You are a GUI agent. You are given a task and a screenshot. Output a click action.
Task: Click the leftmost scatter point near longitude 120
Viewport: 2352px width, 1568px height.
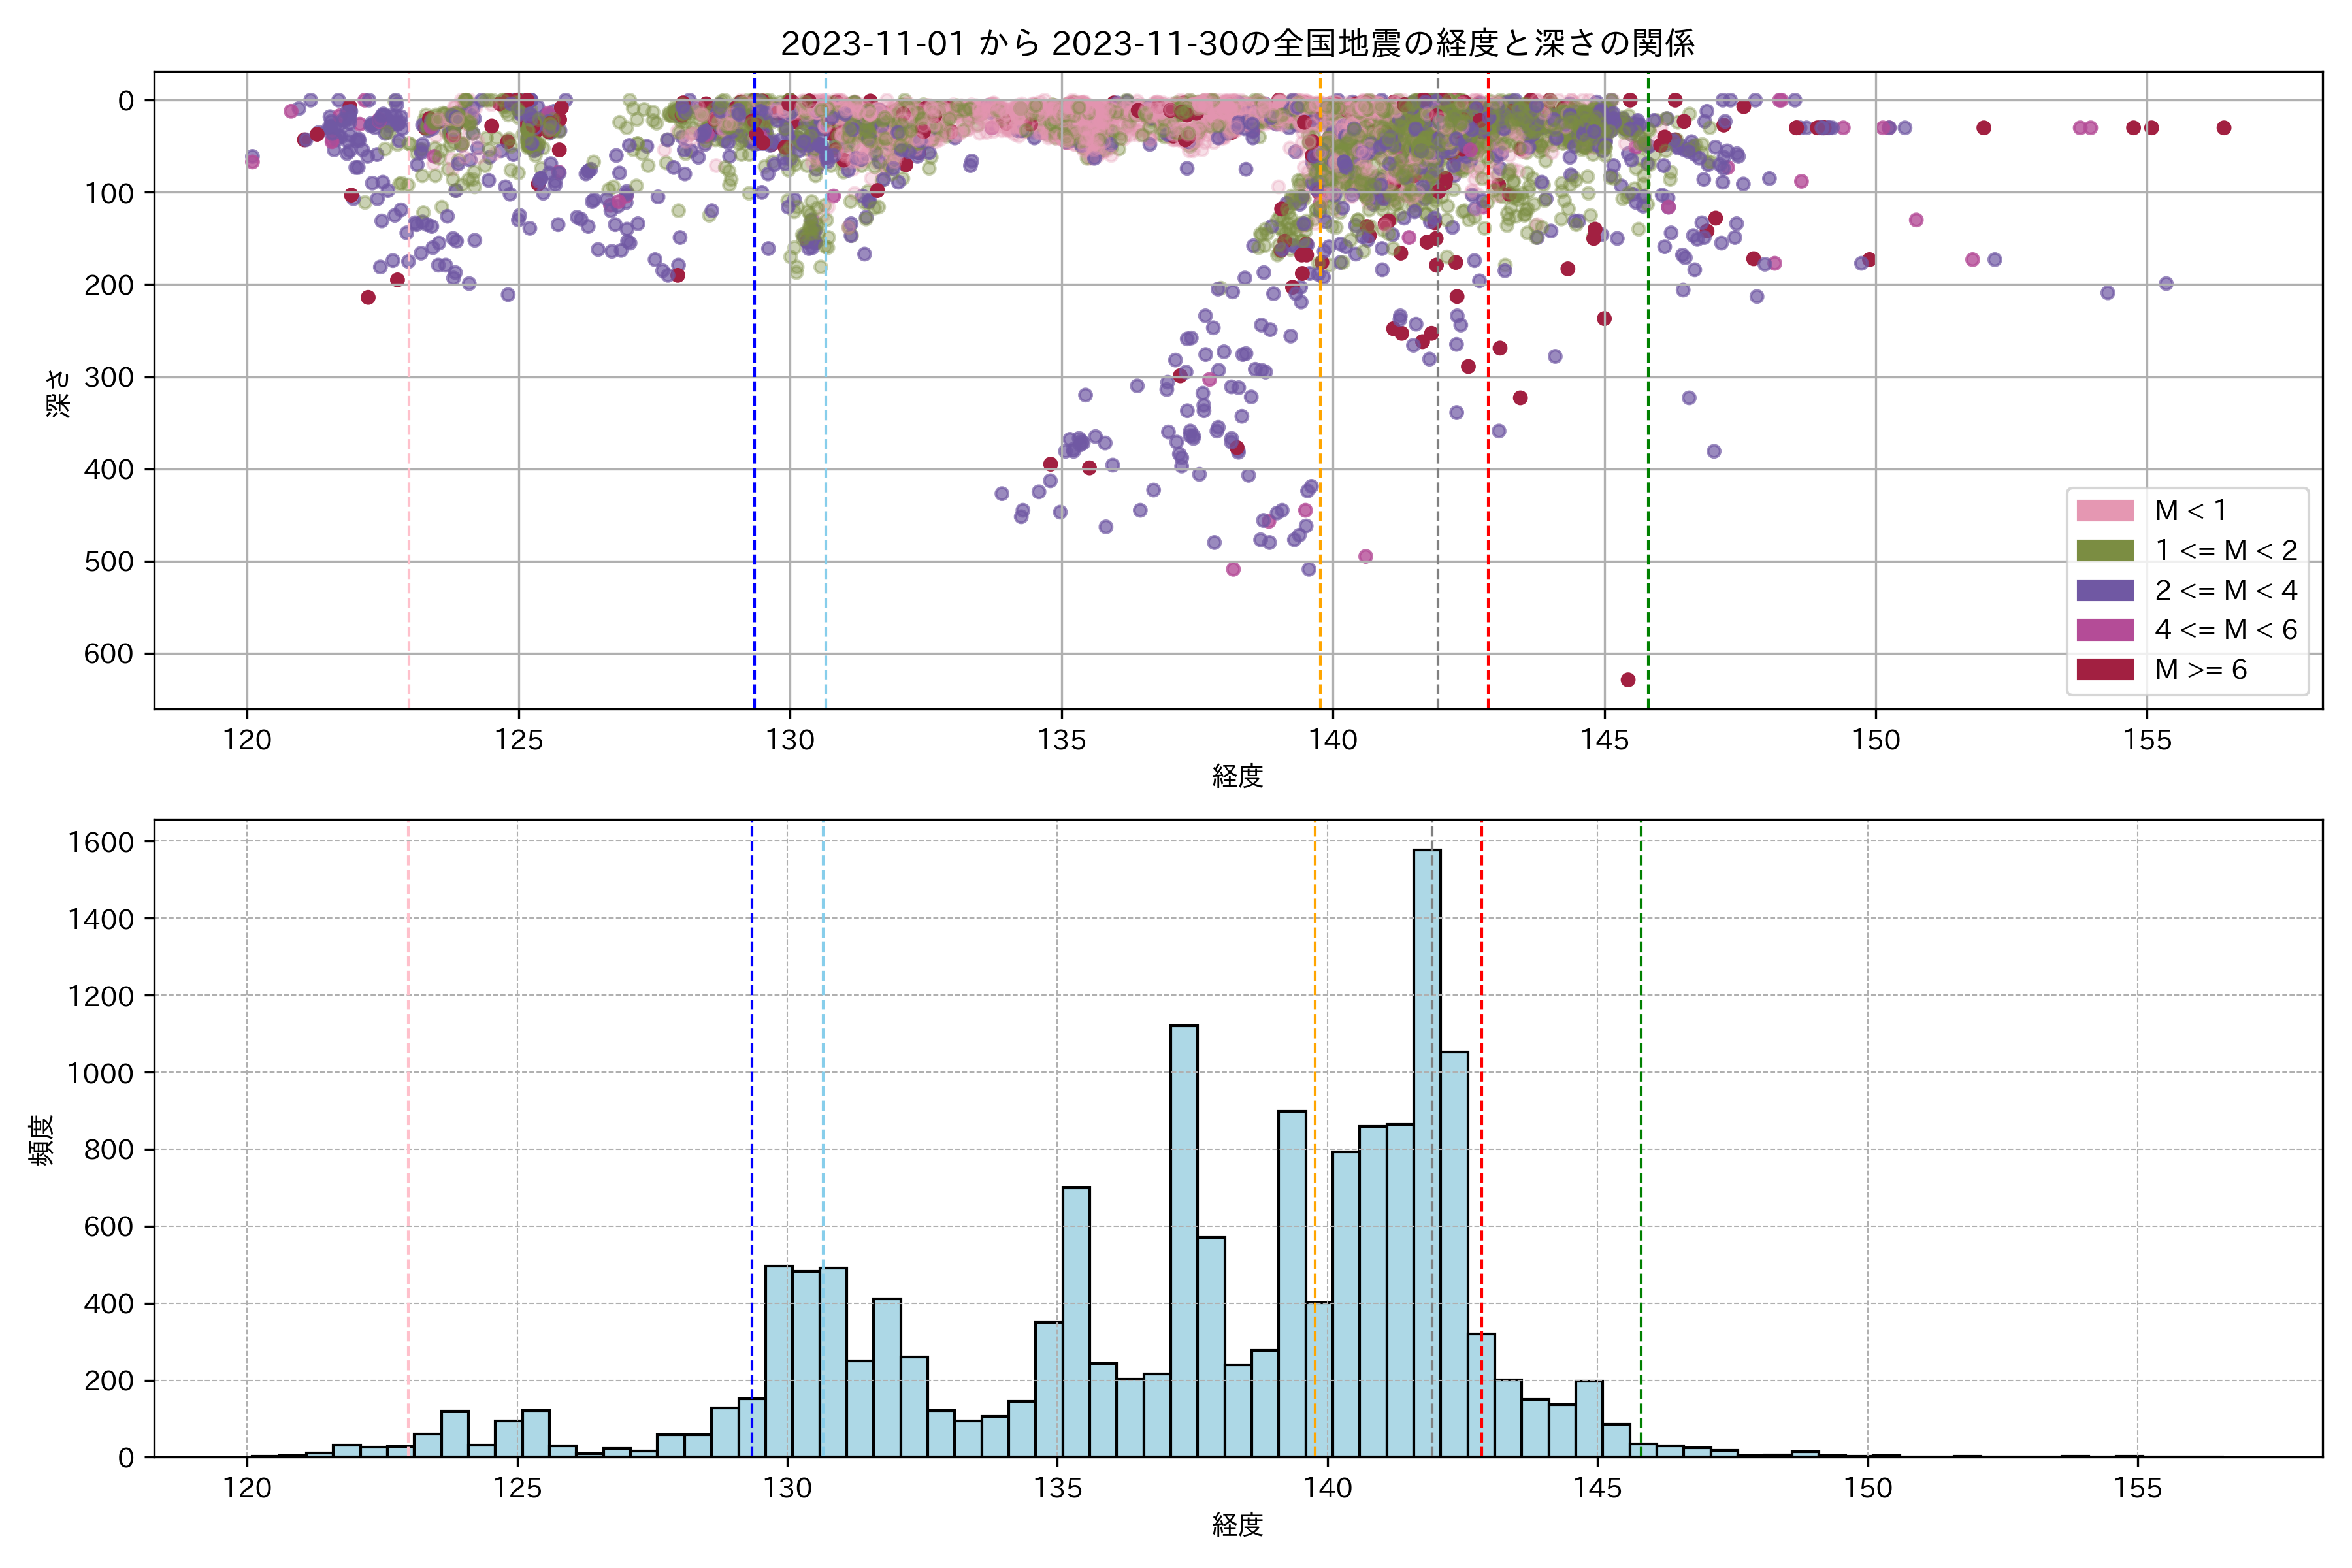click(252, 158)
